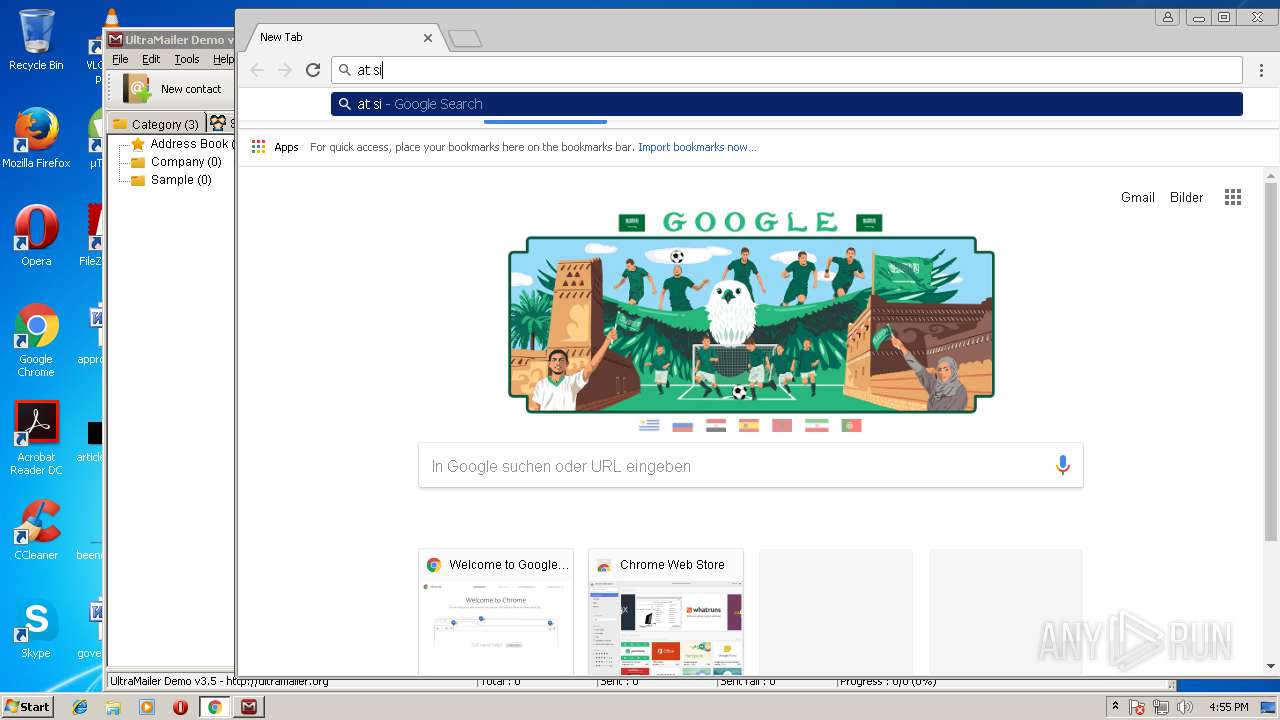
Task: Click the voice search microphone icon
Action: [x=1062, y=465]
